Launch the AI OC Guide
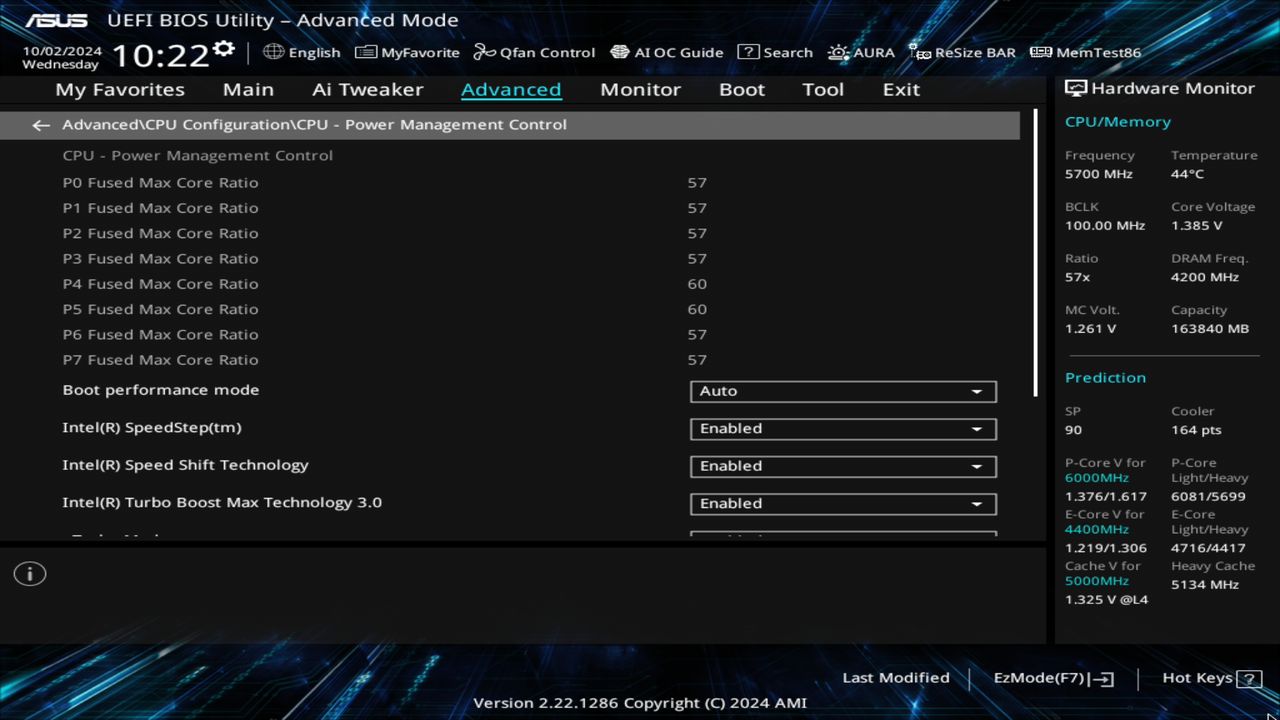 tap(667, 52)
